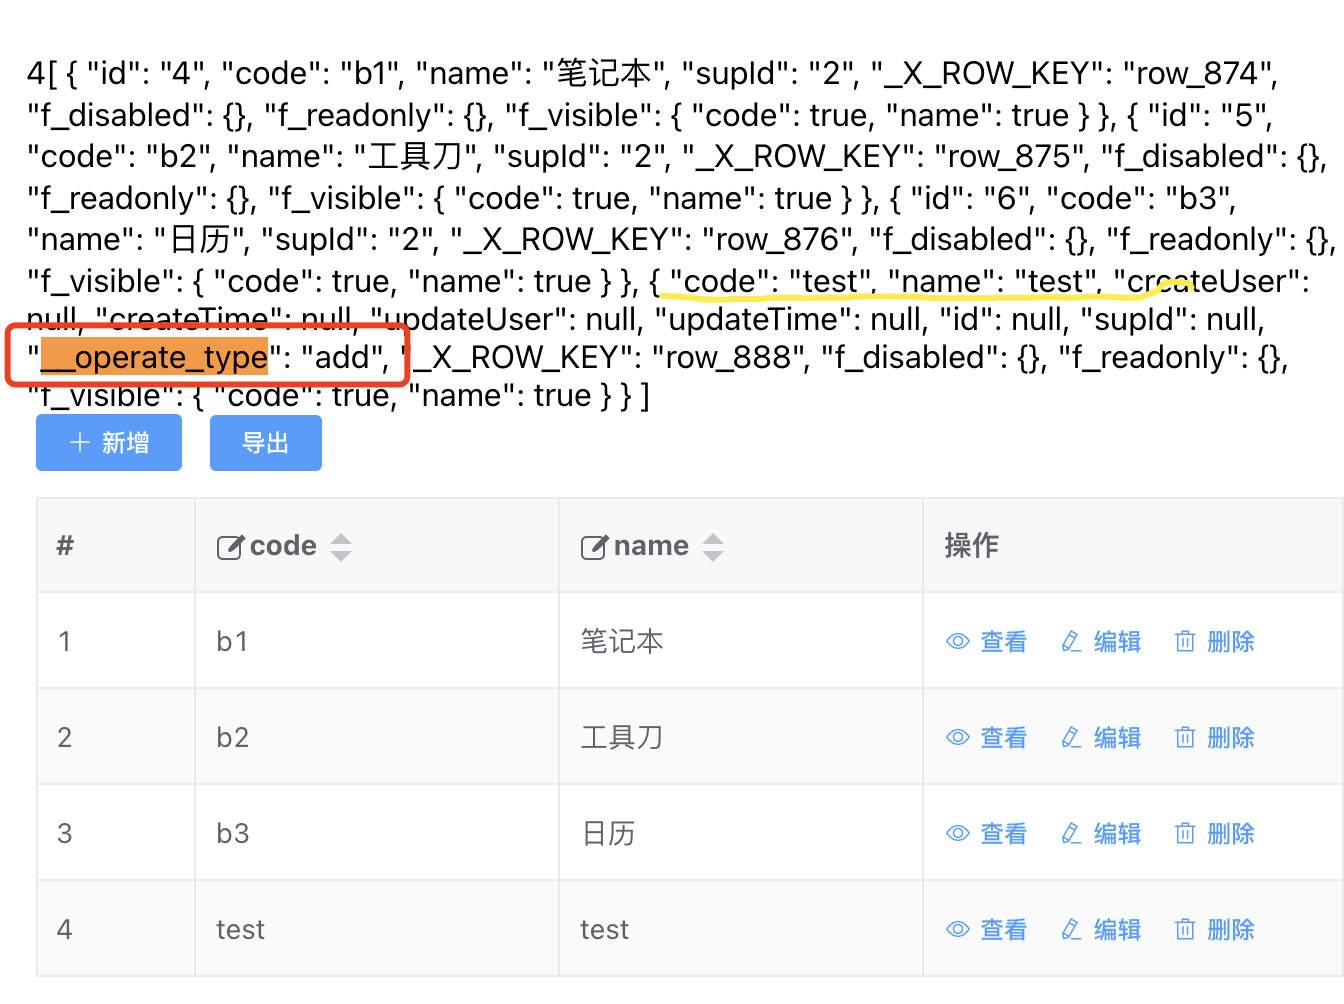Open 查看 link for the 工具刀 row
The width and height of the screenshot is (1344, 1004).
(1003, 738)
